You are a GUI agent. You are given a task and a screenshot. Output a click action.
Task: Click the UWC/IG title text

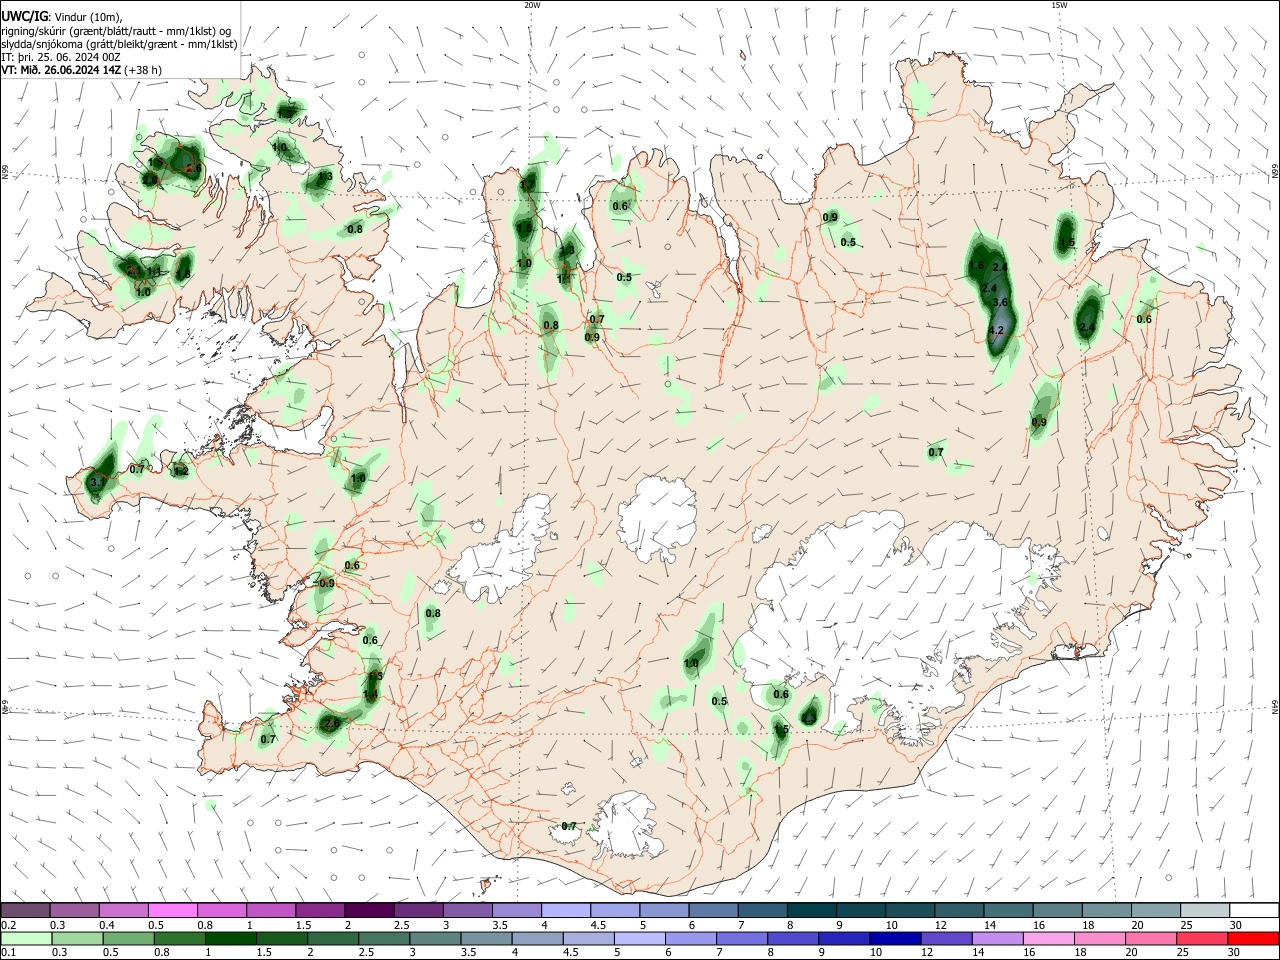coord(24,16)
